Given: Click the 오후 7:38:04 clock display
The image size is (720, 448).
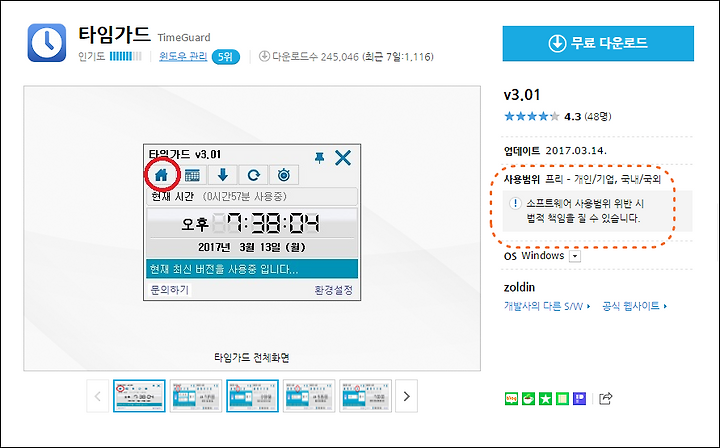Looking at the screenshot, I should pyautogui.click(x=251, y=224).
